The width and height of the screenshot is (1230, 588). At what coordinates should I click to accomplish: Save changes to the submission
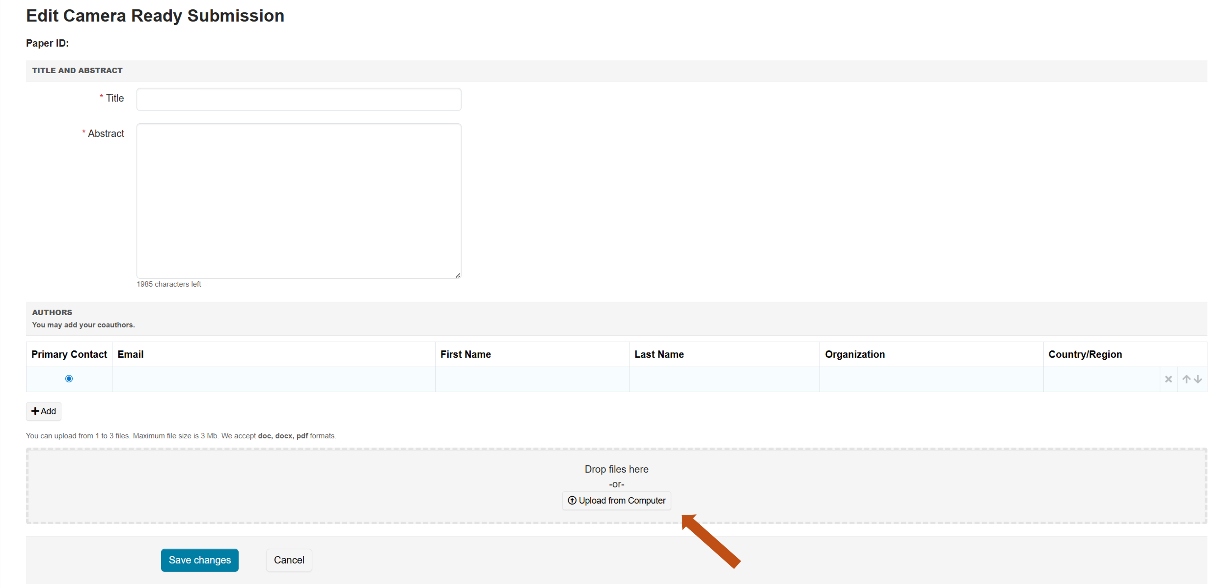click(200, 560)
